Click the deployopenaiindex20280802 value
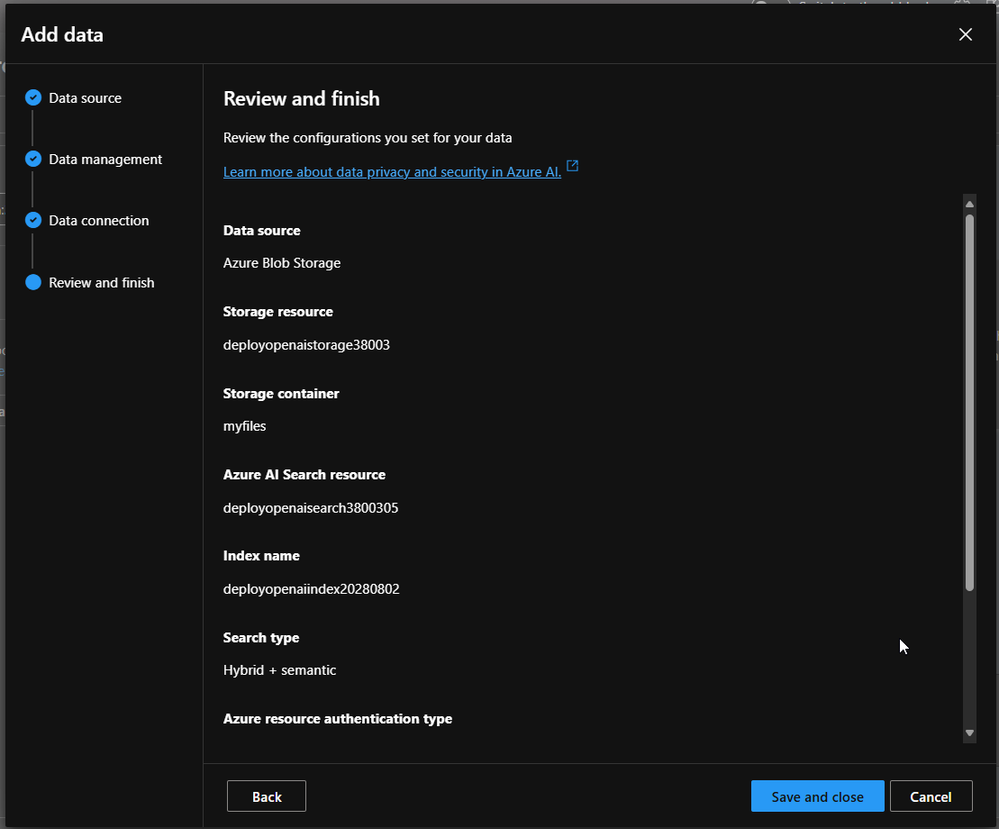This screenshot has height=829, width=999. pos(312,589)
